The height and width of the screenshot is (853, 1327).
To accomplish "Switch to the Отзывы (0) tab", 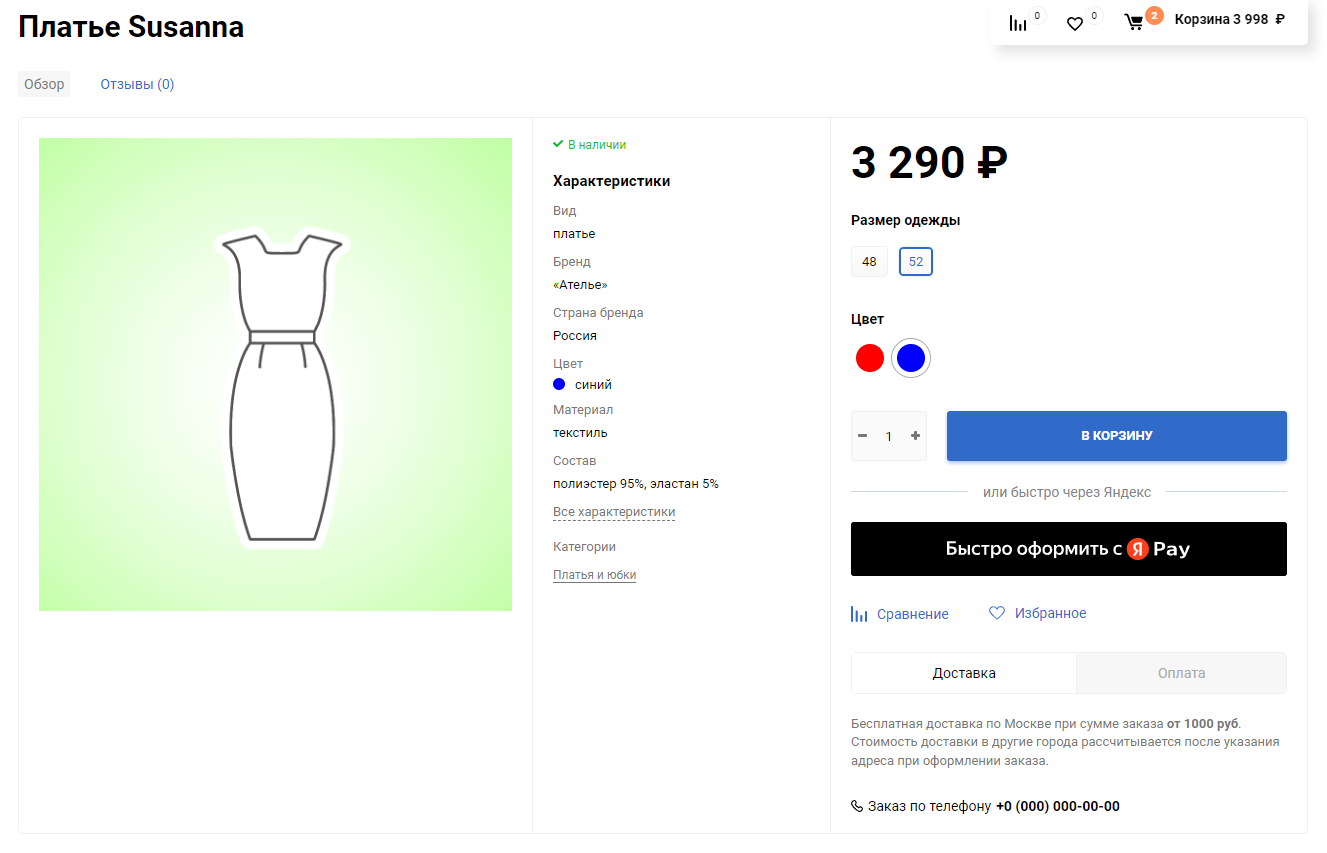I will tap(137, 84).
